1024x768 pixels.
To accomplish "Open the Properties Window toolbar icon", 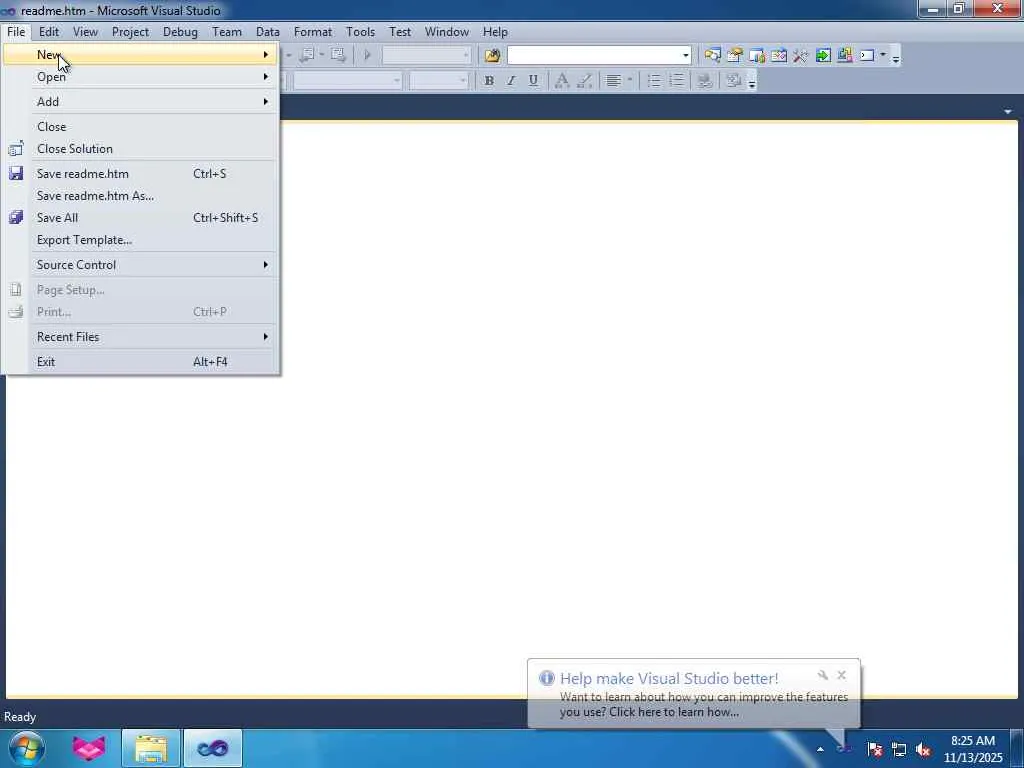I will coord(735,56).
